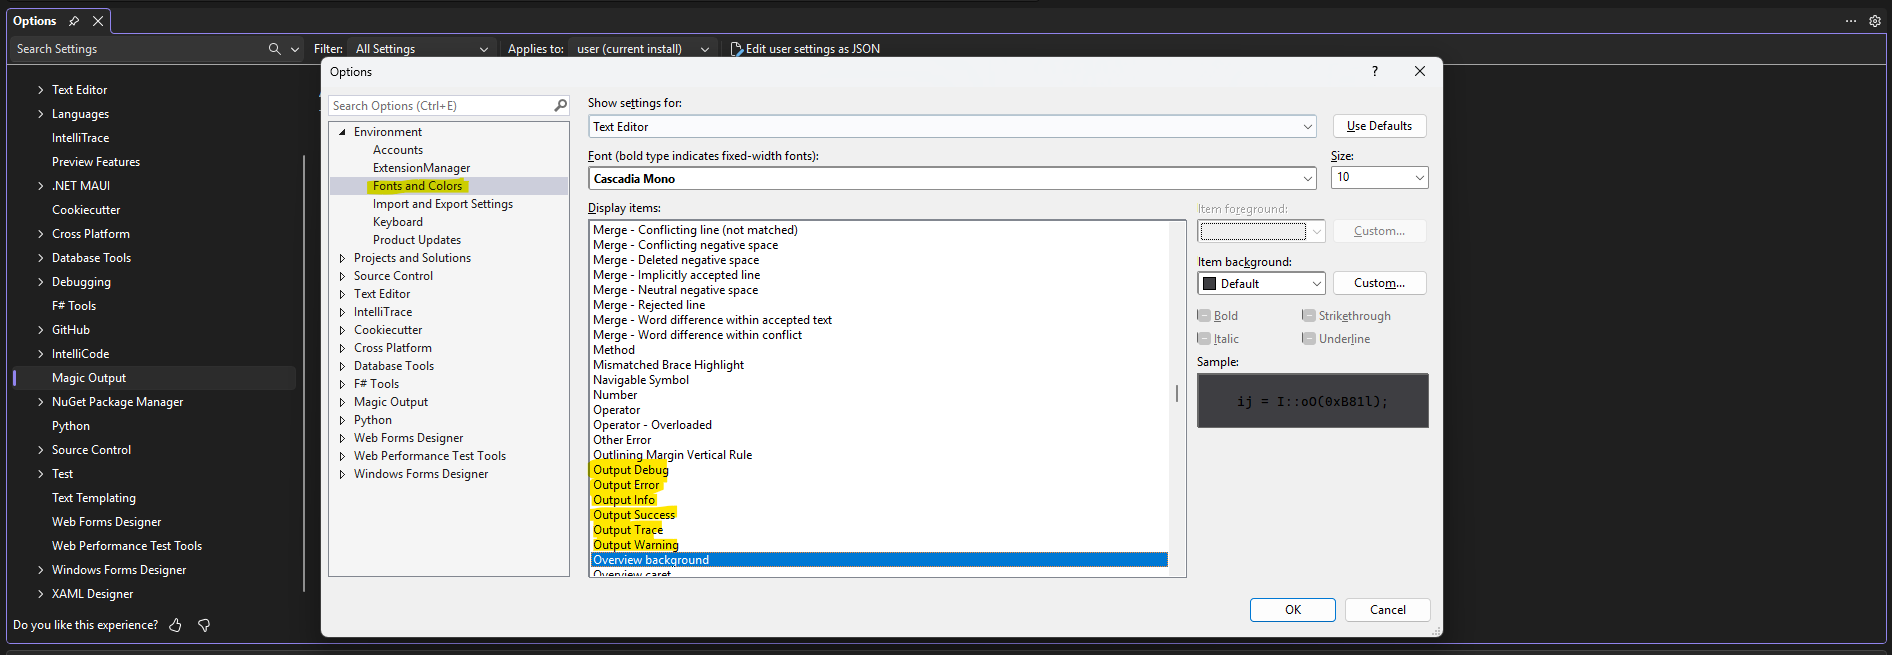Viewport: 1892px width, 655px height.
Task: Open the Item background color dropdown
Action: 1261,284
